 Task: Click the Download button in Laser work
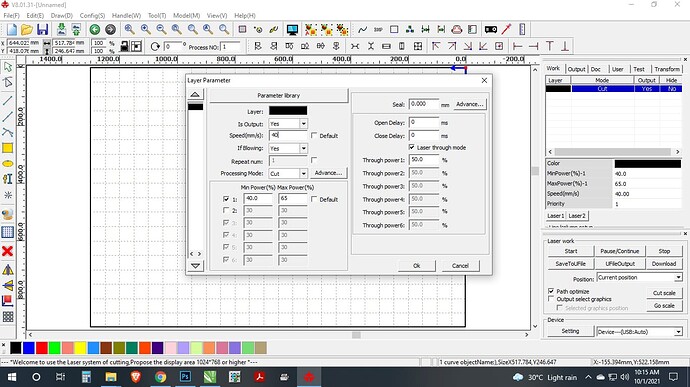[664, 264]
